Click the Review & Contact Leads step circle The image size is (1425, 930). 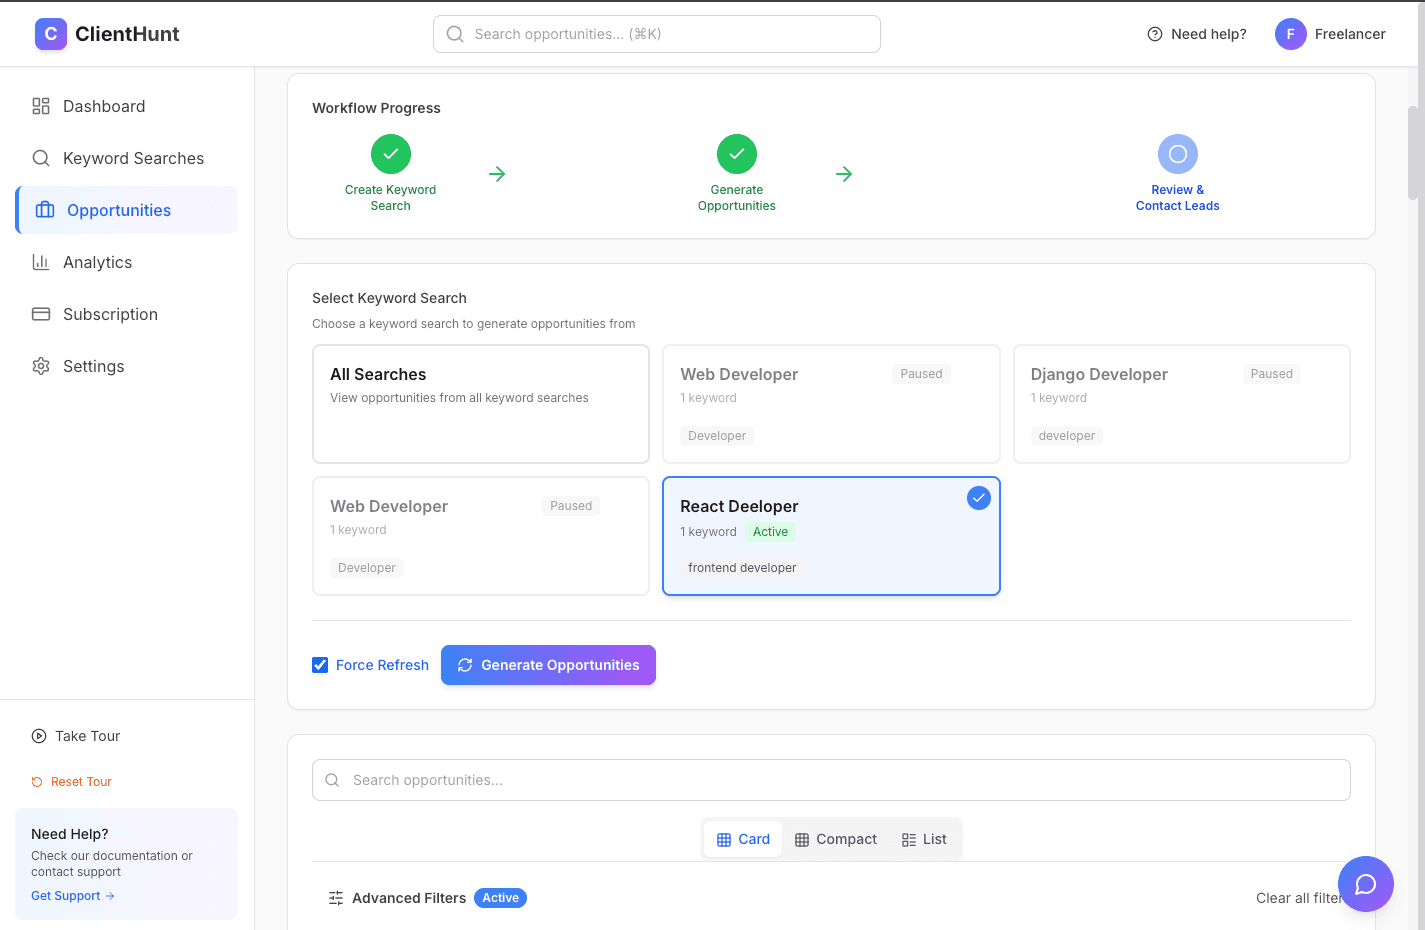pos(1177,154)
